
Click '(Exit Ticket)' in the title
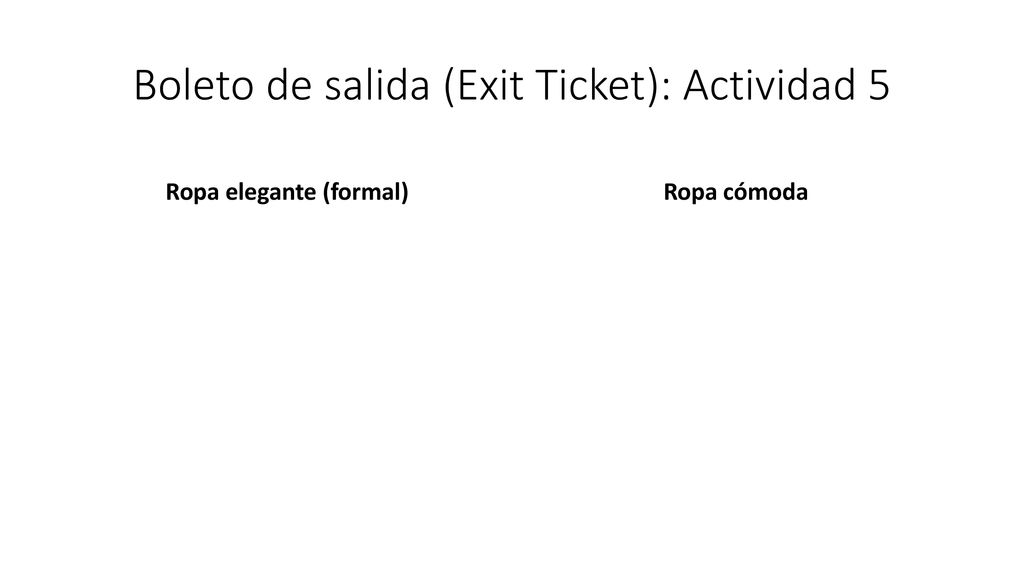coord(552,86)
